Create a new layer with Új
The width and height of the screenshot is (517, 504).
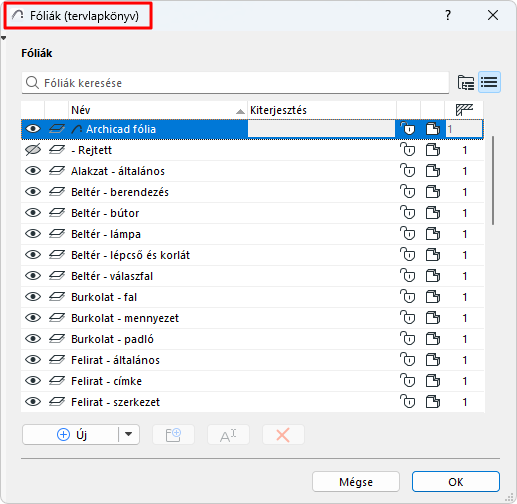click(x=71, y=434)
